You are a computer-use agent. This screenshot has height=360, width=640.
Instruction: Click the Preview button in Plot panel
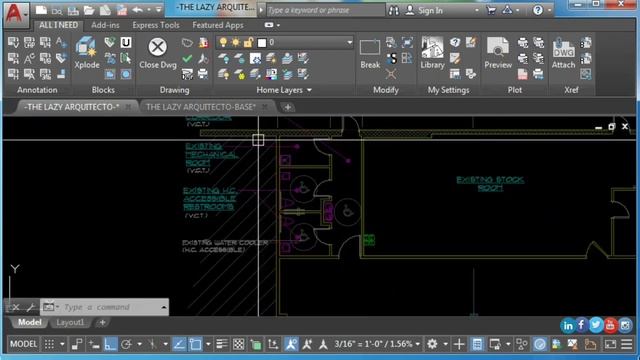point(498,53)
